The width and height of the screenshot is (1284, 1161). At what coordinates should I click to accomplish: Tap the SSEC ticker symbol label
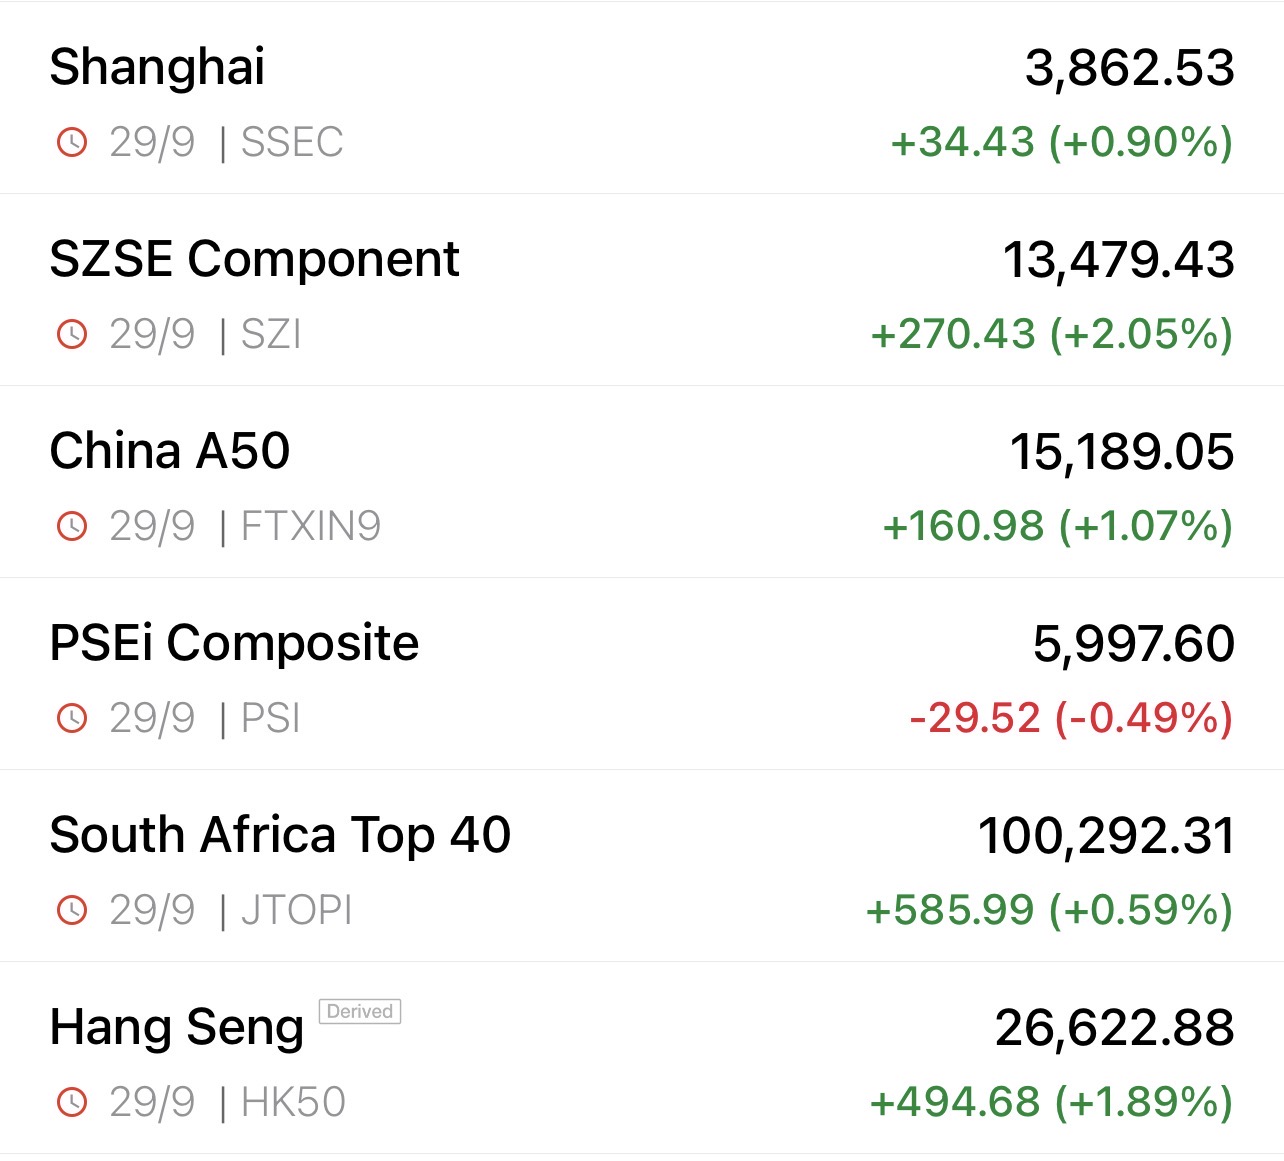(x=292, y=143)
